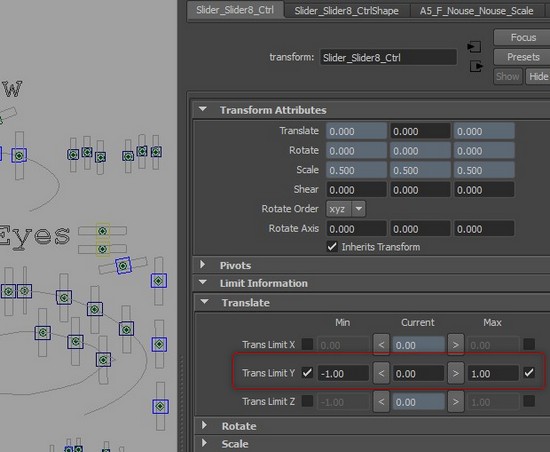Edit the transform name field
Image resolution: width=550 pixels, height=452 pixels.
[x=388, y=58]
